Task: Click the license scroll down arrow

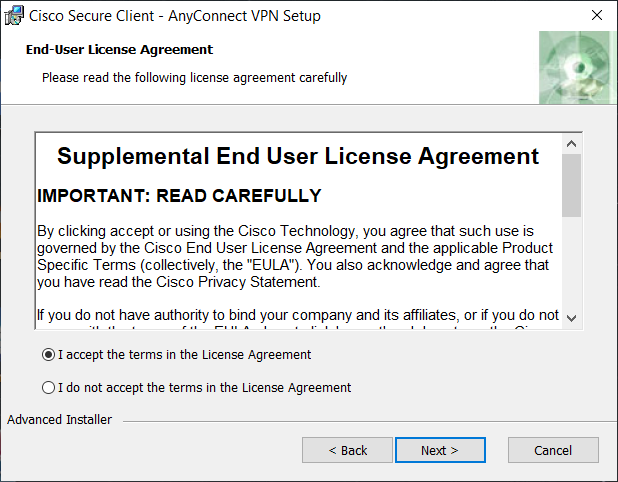Action: click(x=571, y=317)
